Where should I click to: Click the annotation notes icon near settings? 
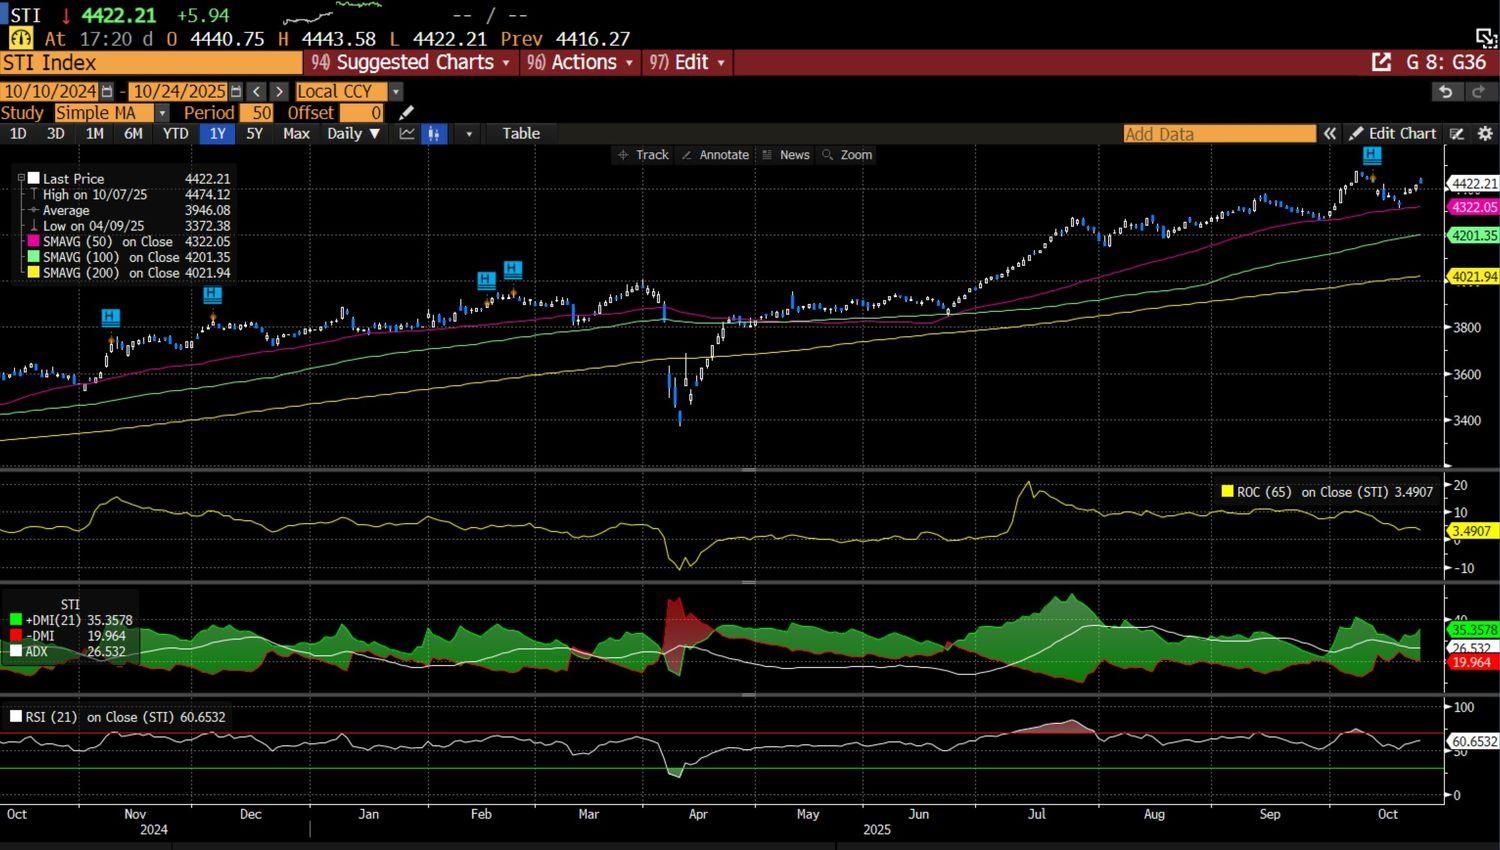pyautogui.click(x=1457, y=133)
